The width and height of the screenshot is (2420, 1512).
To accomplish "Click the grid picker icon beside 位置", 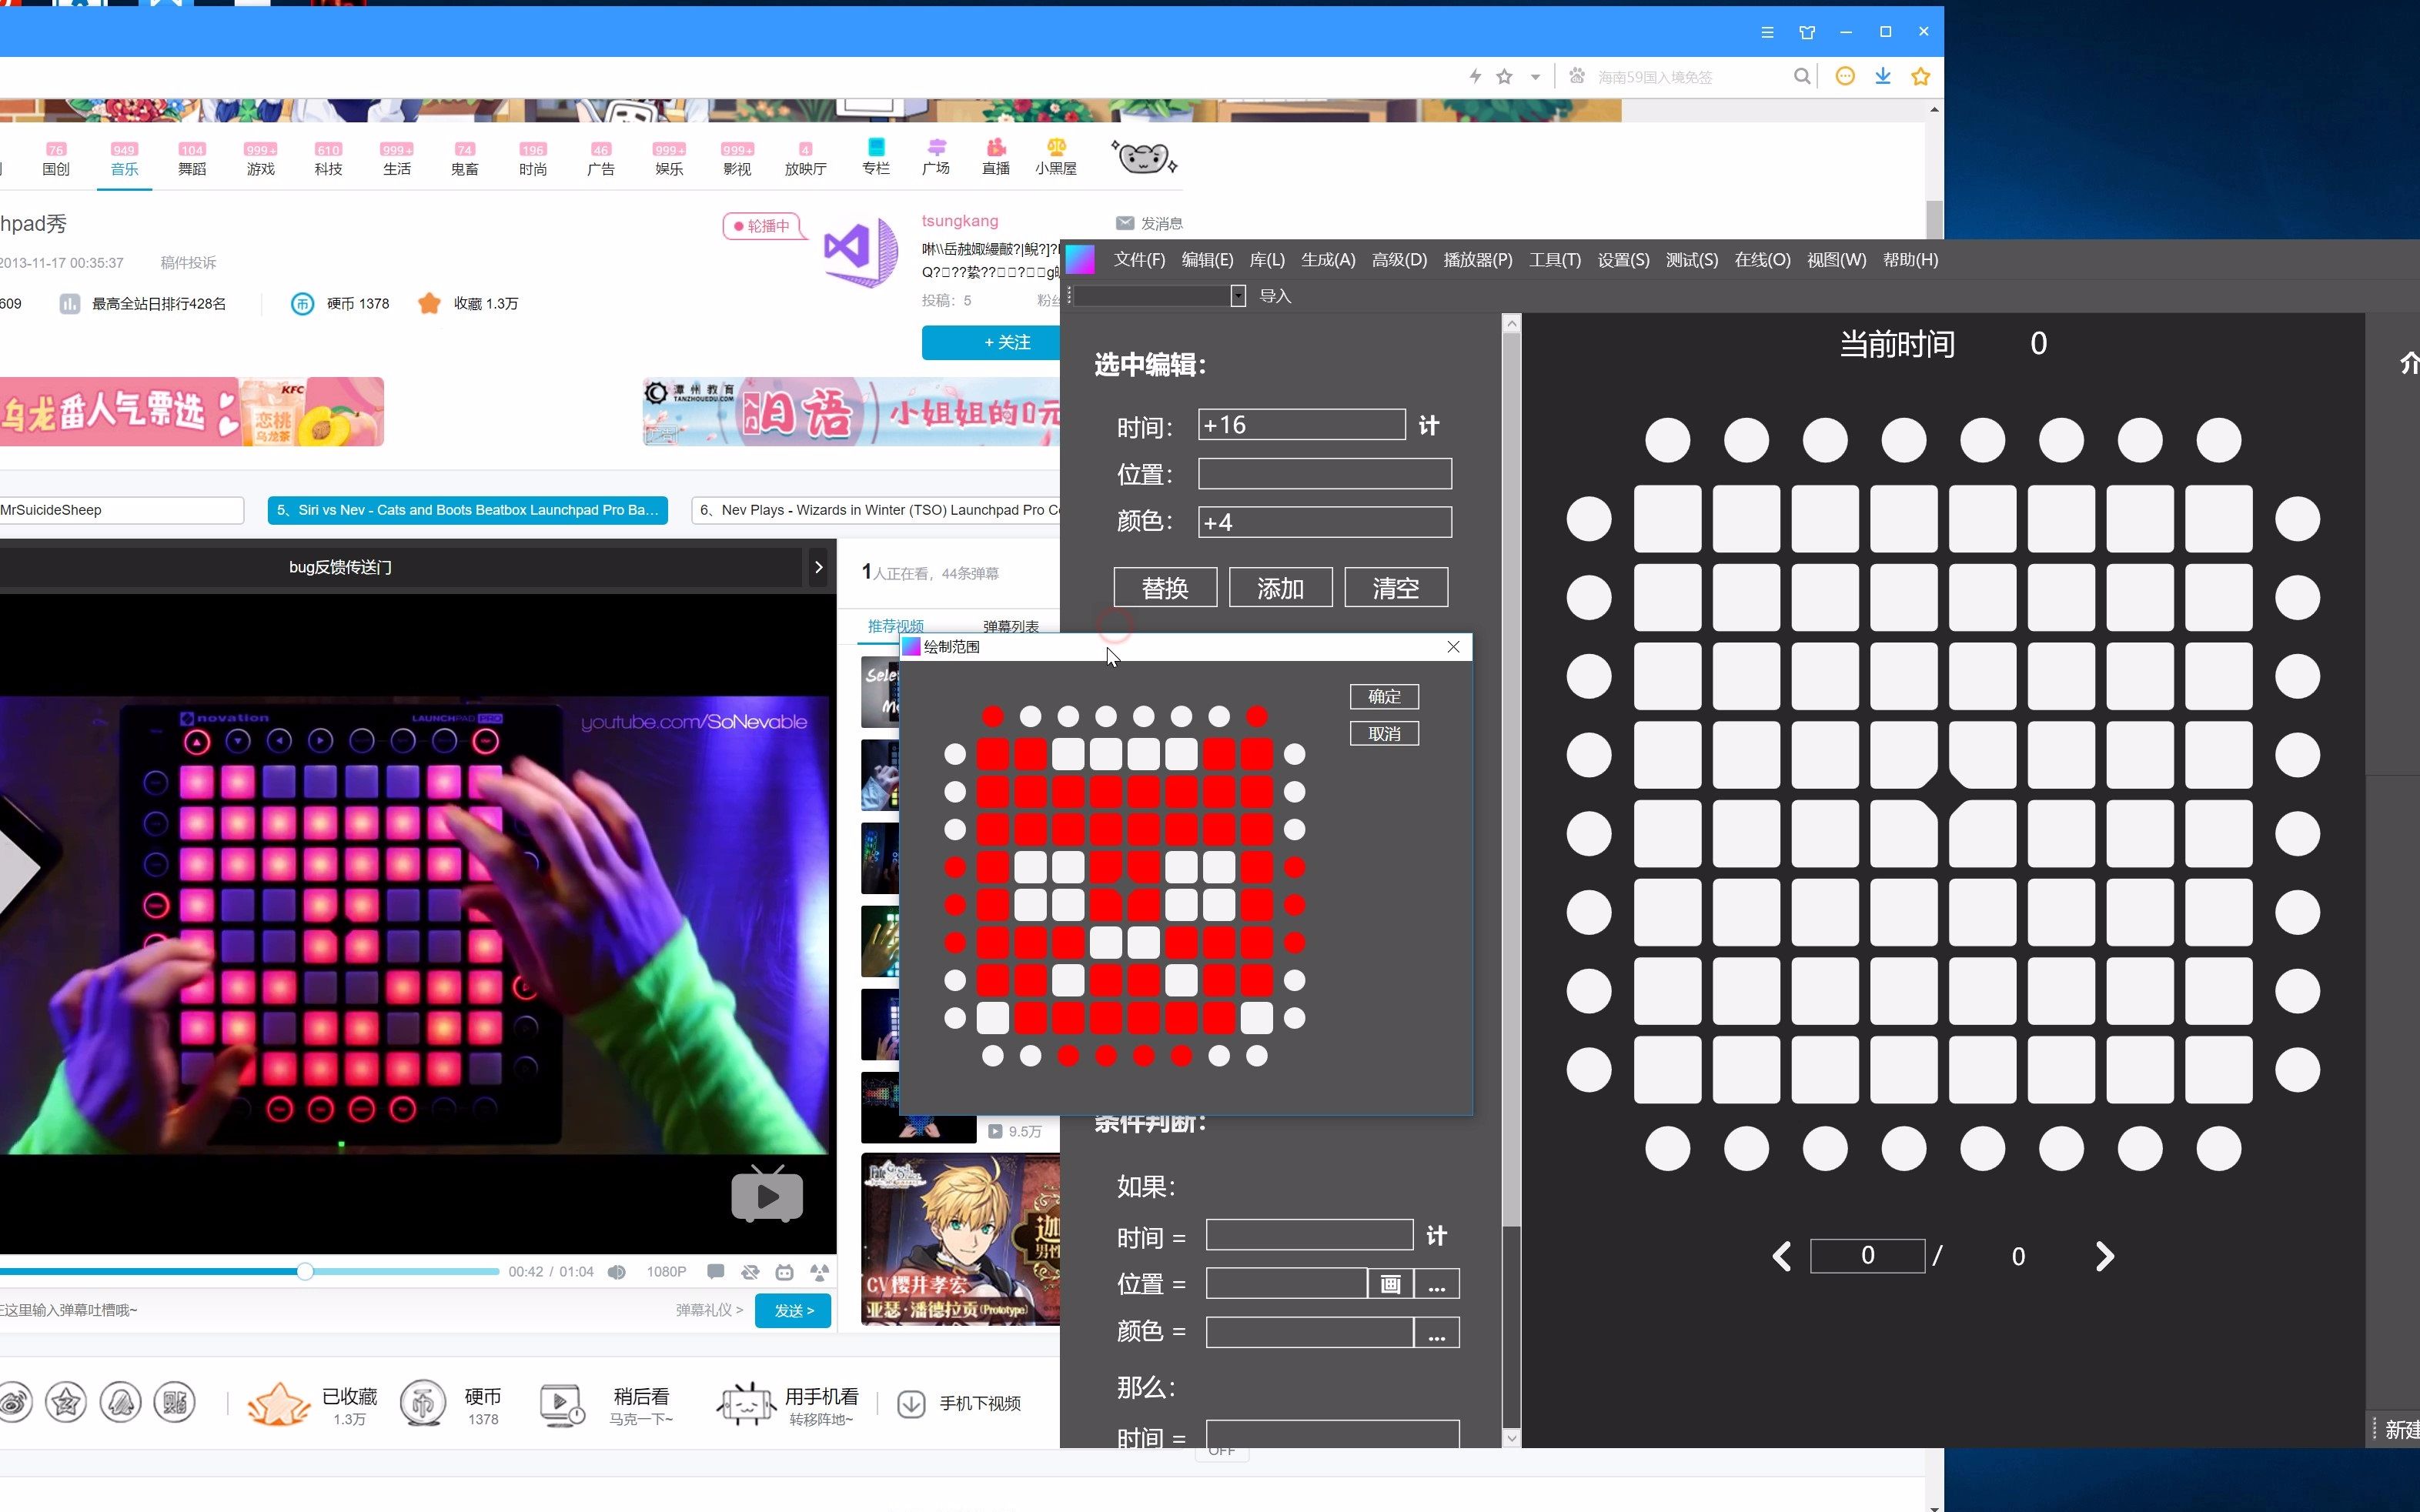I will click(1390, 1284).
